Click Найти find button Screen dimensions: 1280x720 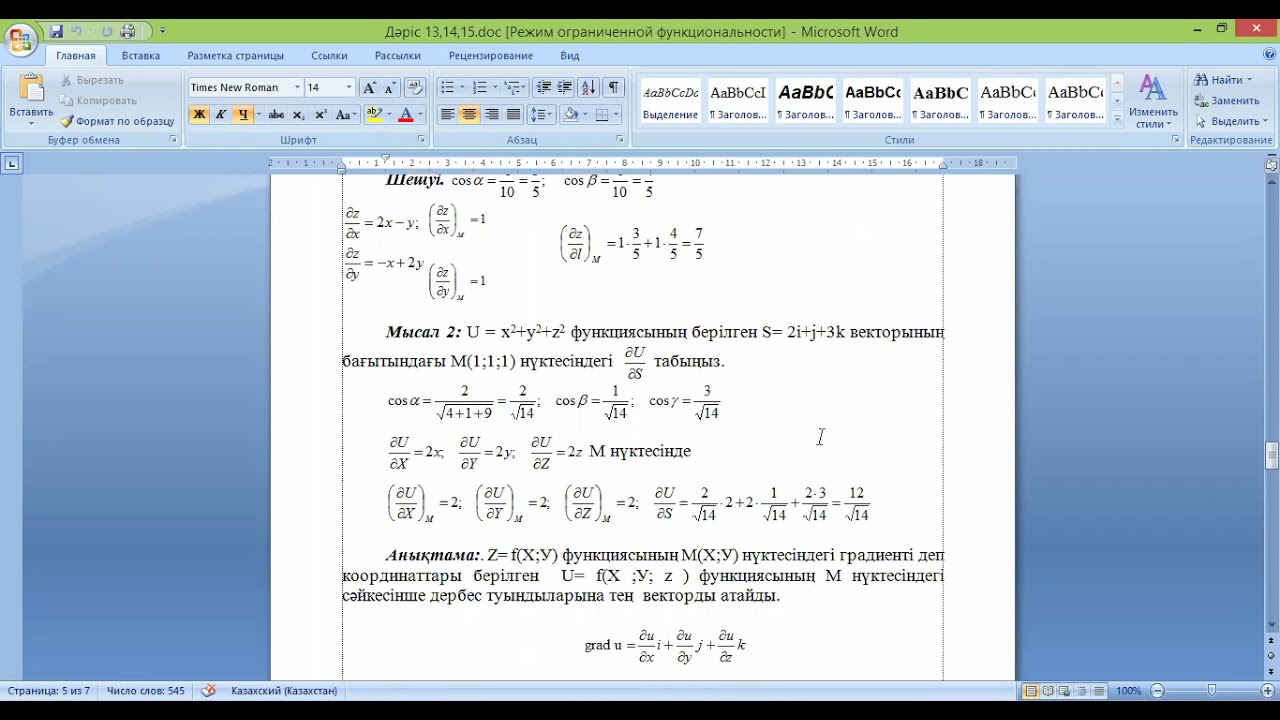[1225, 80]
